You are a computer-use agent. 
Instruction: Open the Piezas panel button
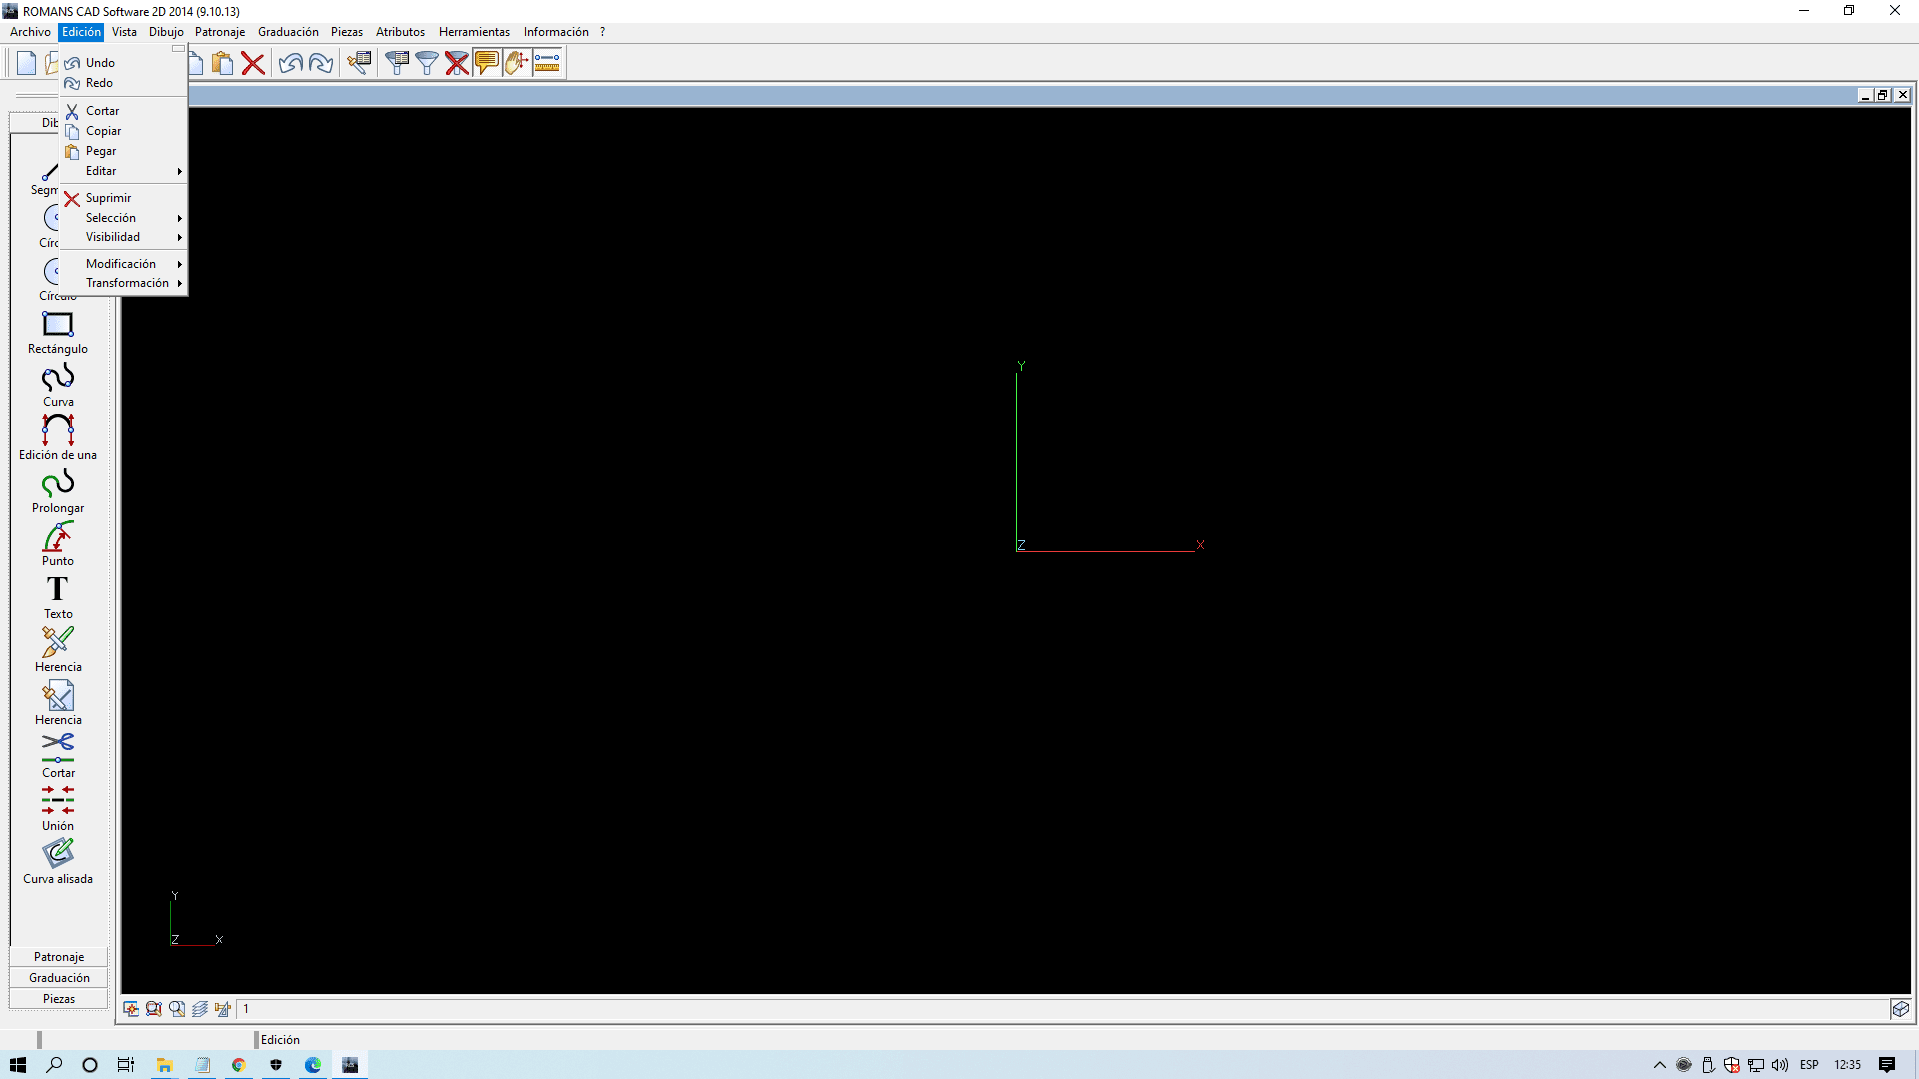(59, 999)
